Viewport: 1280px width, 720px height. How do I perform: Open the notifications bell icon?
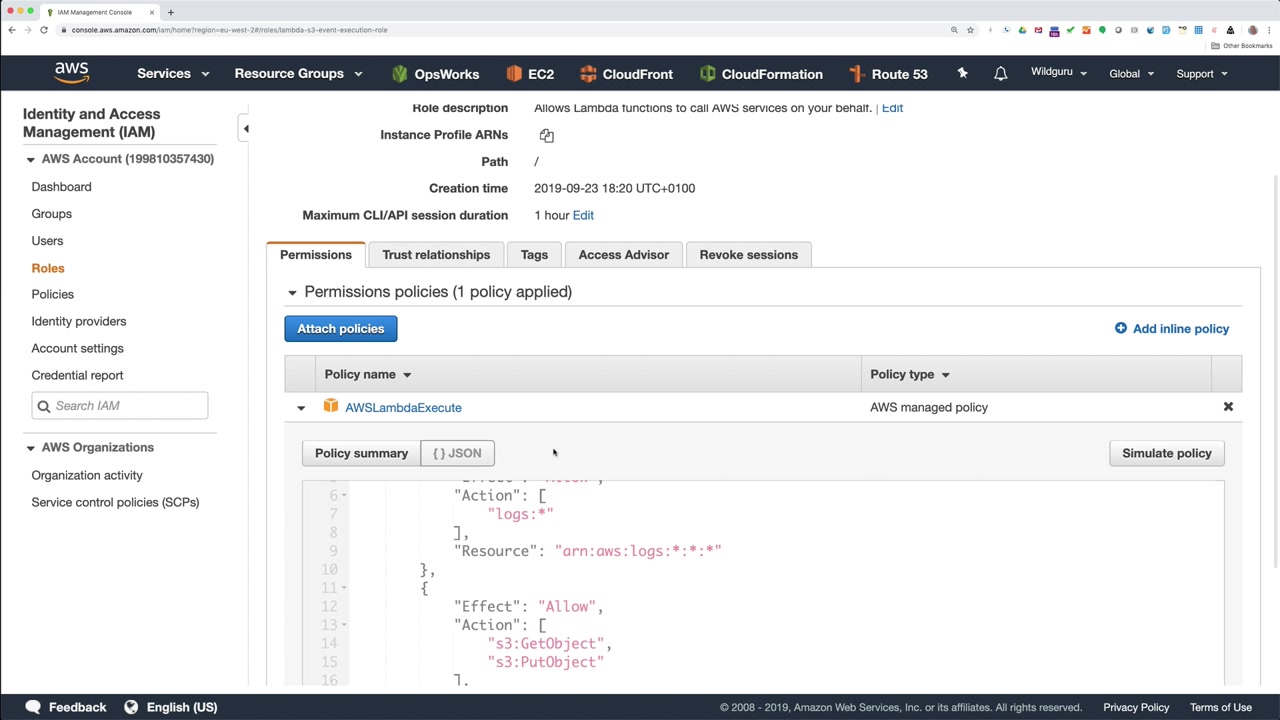tap(1000, 74)
